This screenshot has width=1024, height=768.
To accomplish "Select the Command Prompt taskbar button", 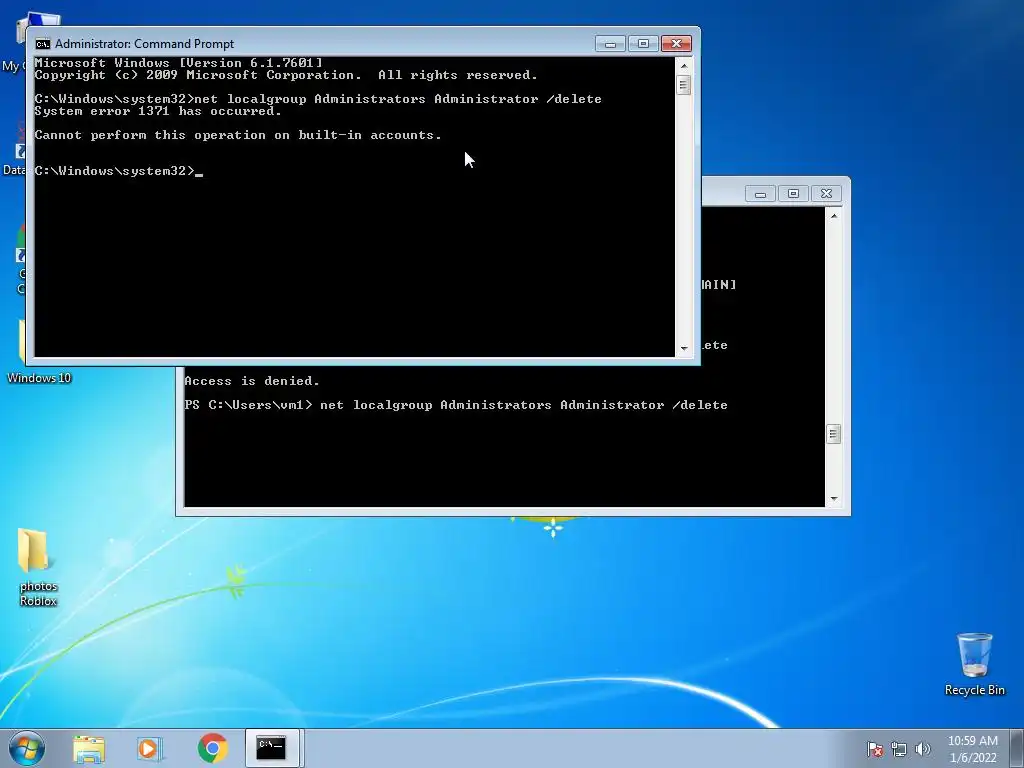I will coord(272,748).
